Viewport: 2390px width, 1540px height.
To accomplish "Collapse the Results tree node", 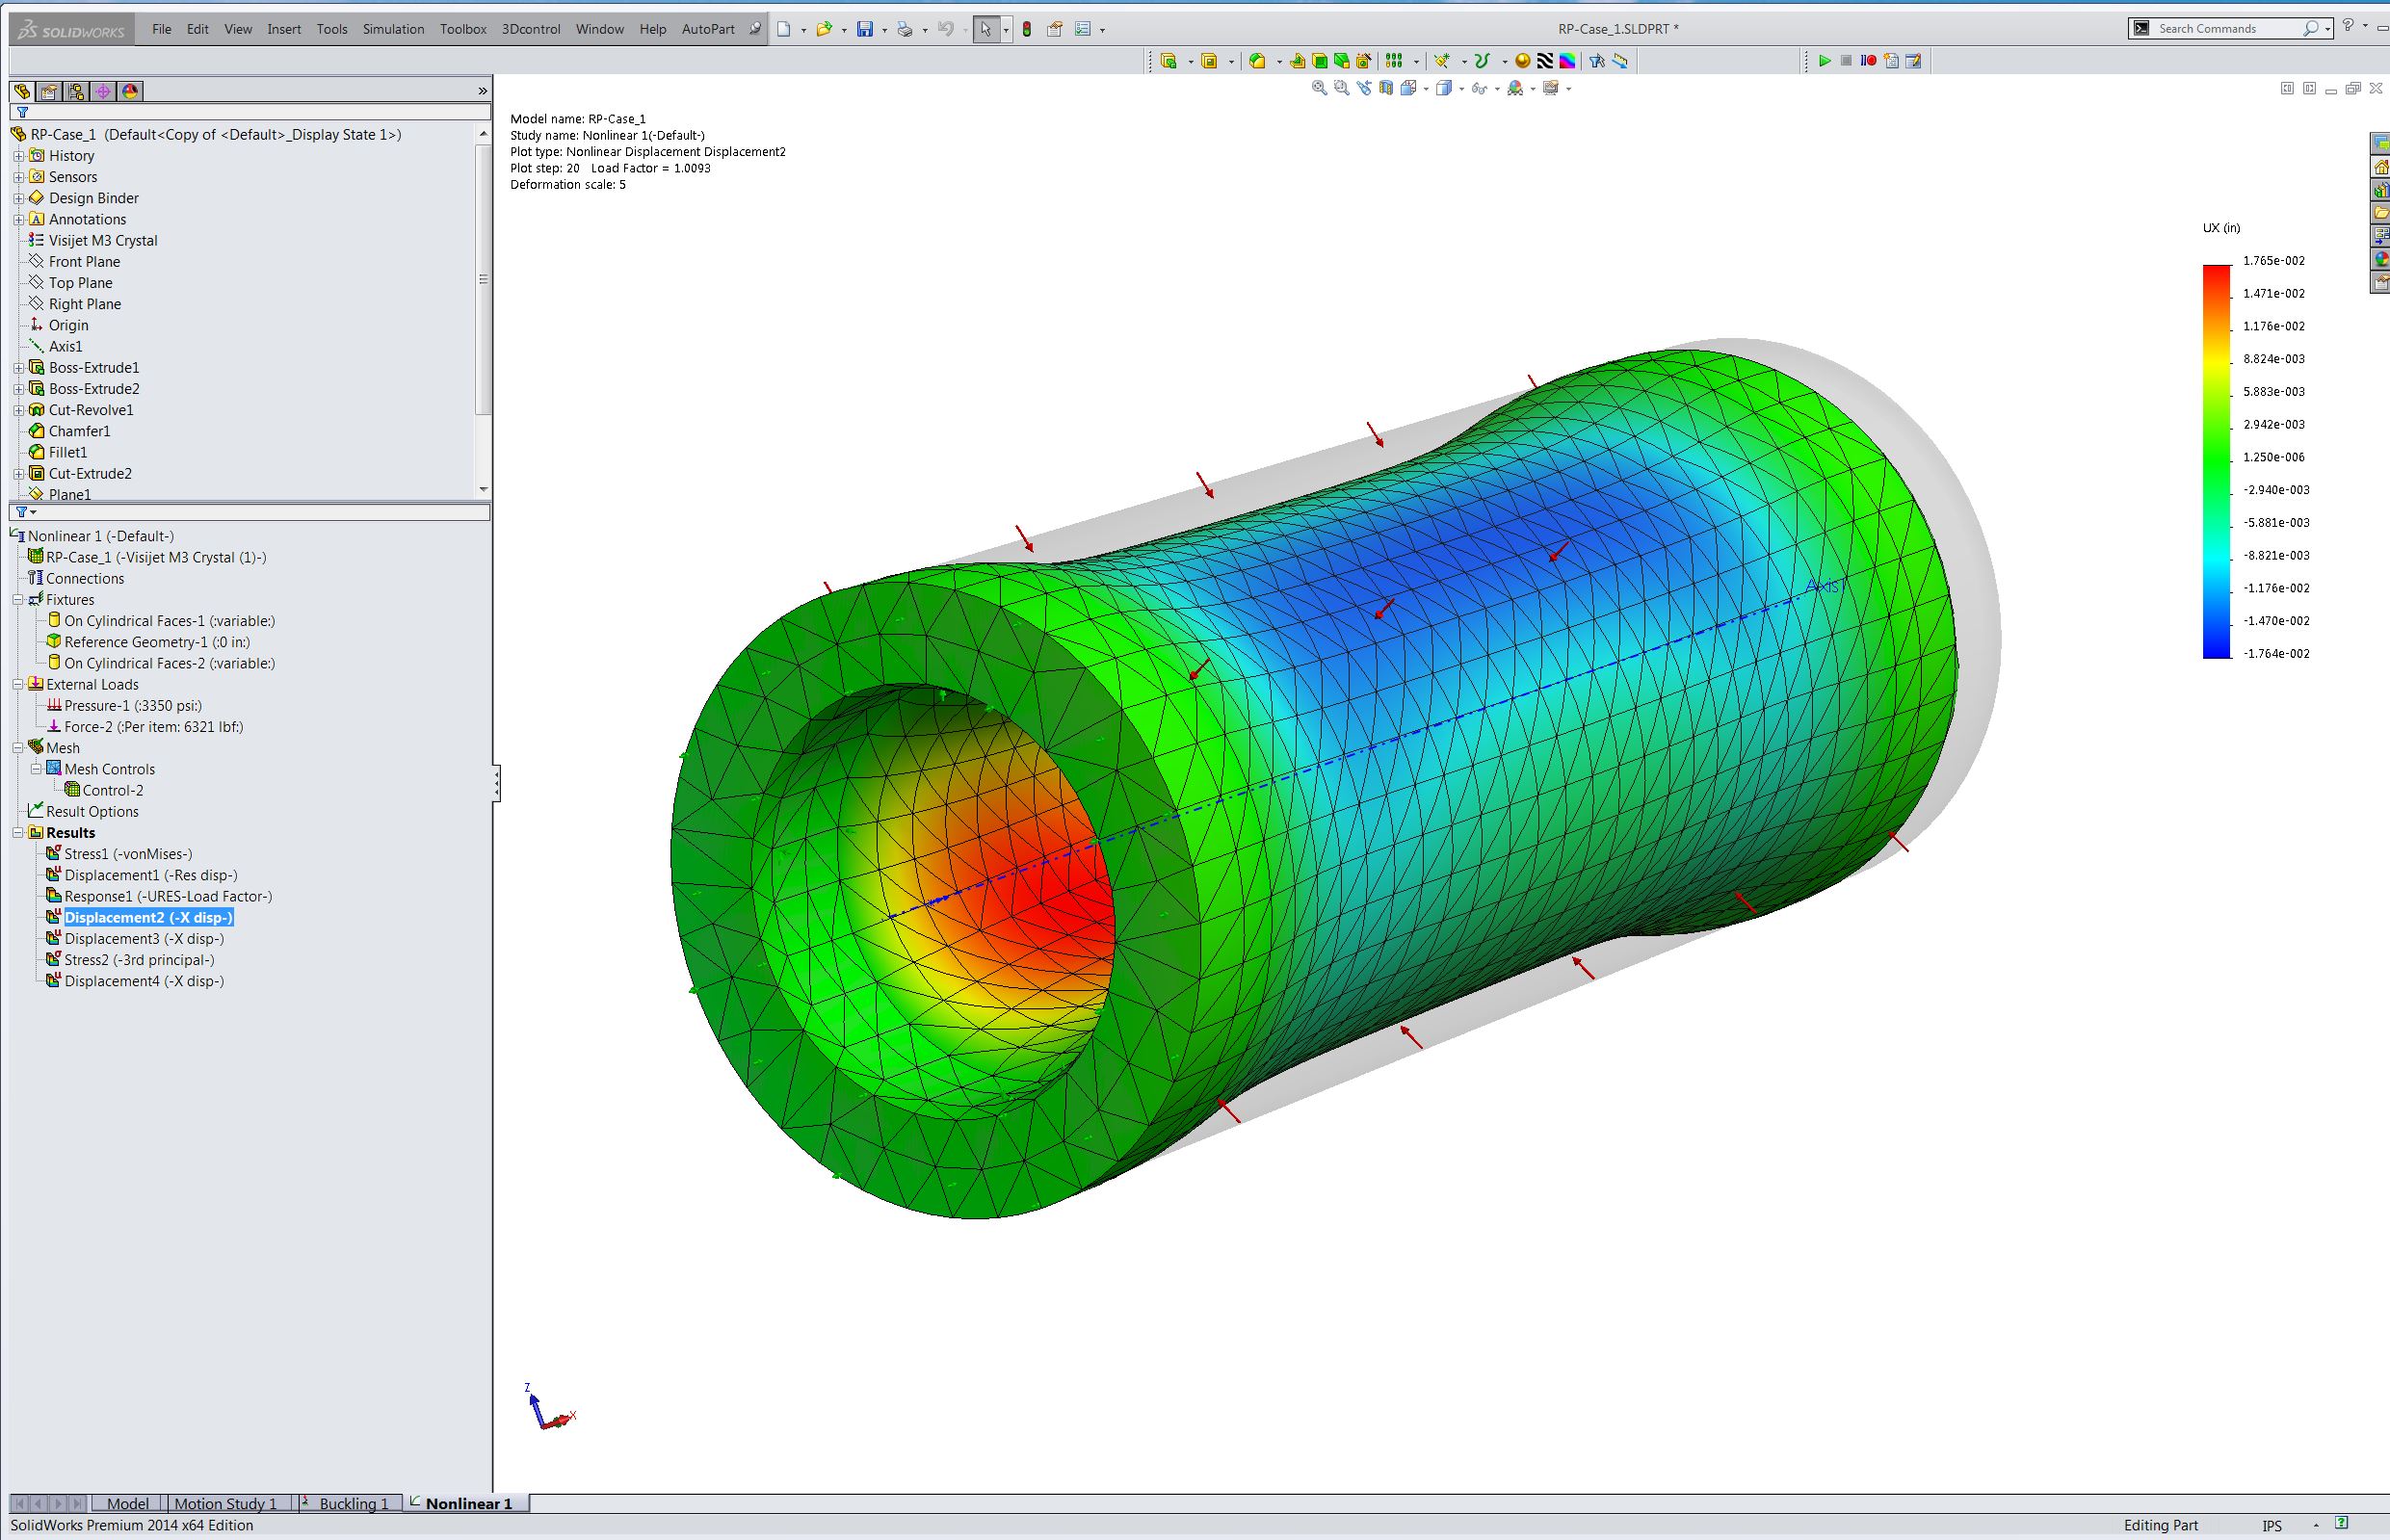I will (18, 833).
